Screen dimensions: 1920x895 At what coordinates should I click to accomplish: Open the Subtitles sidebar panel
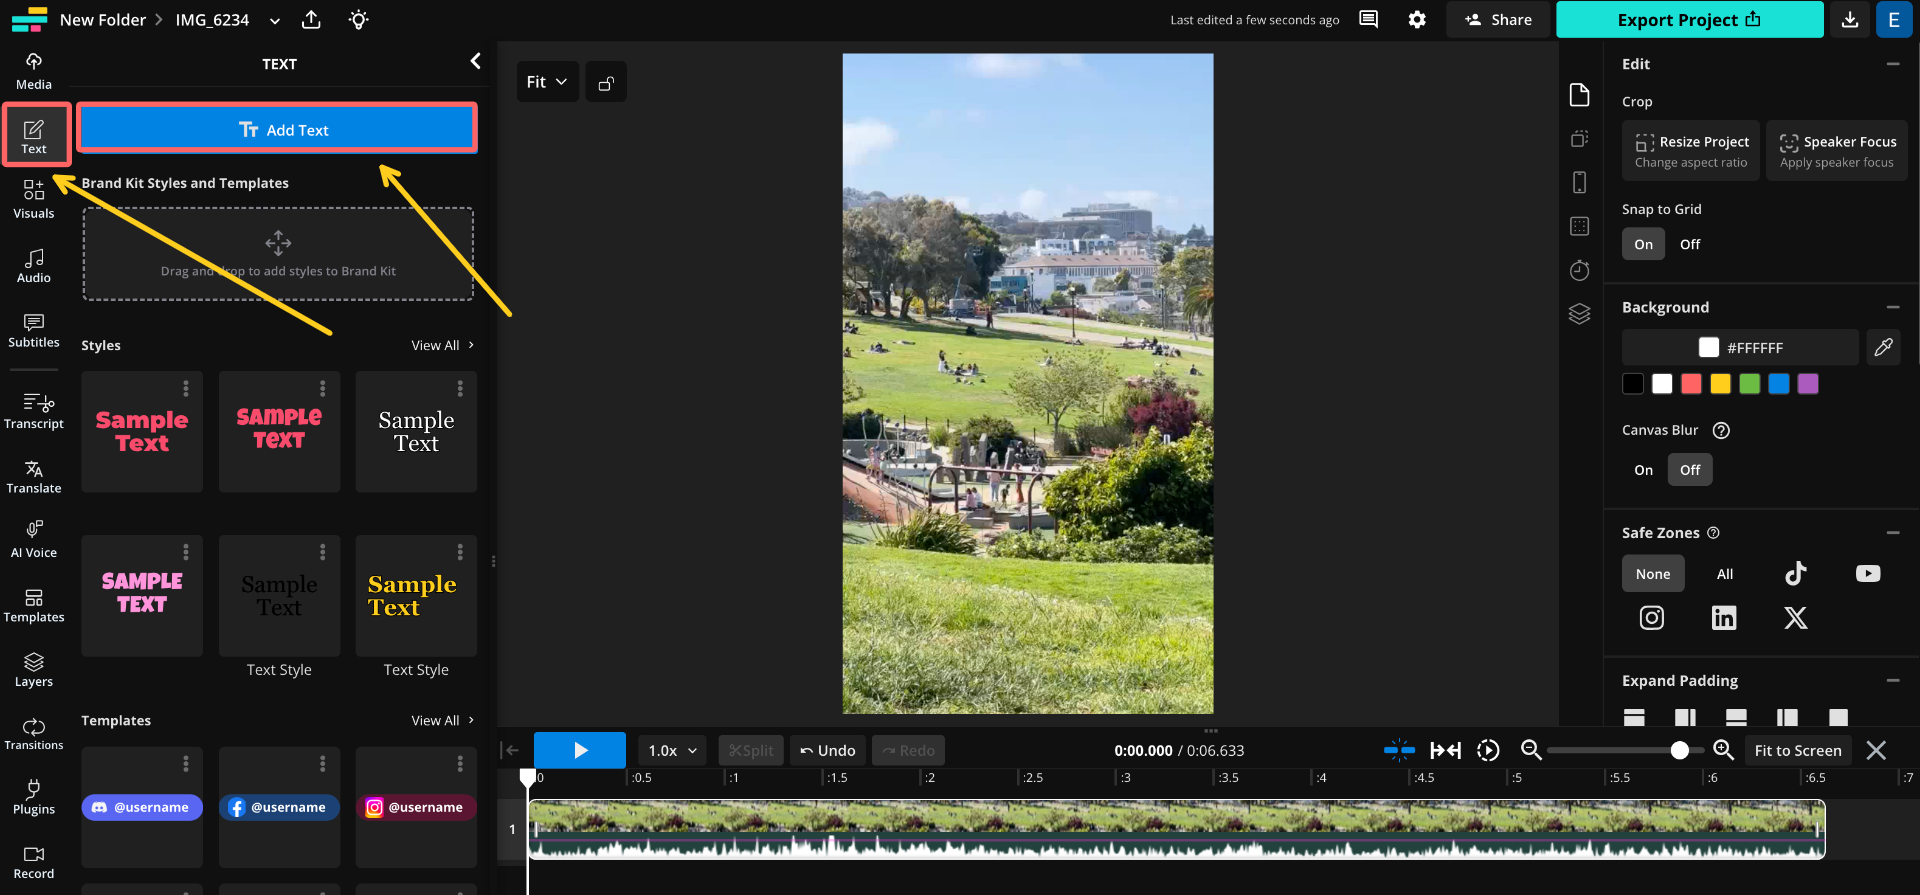point(34,330)
